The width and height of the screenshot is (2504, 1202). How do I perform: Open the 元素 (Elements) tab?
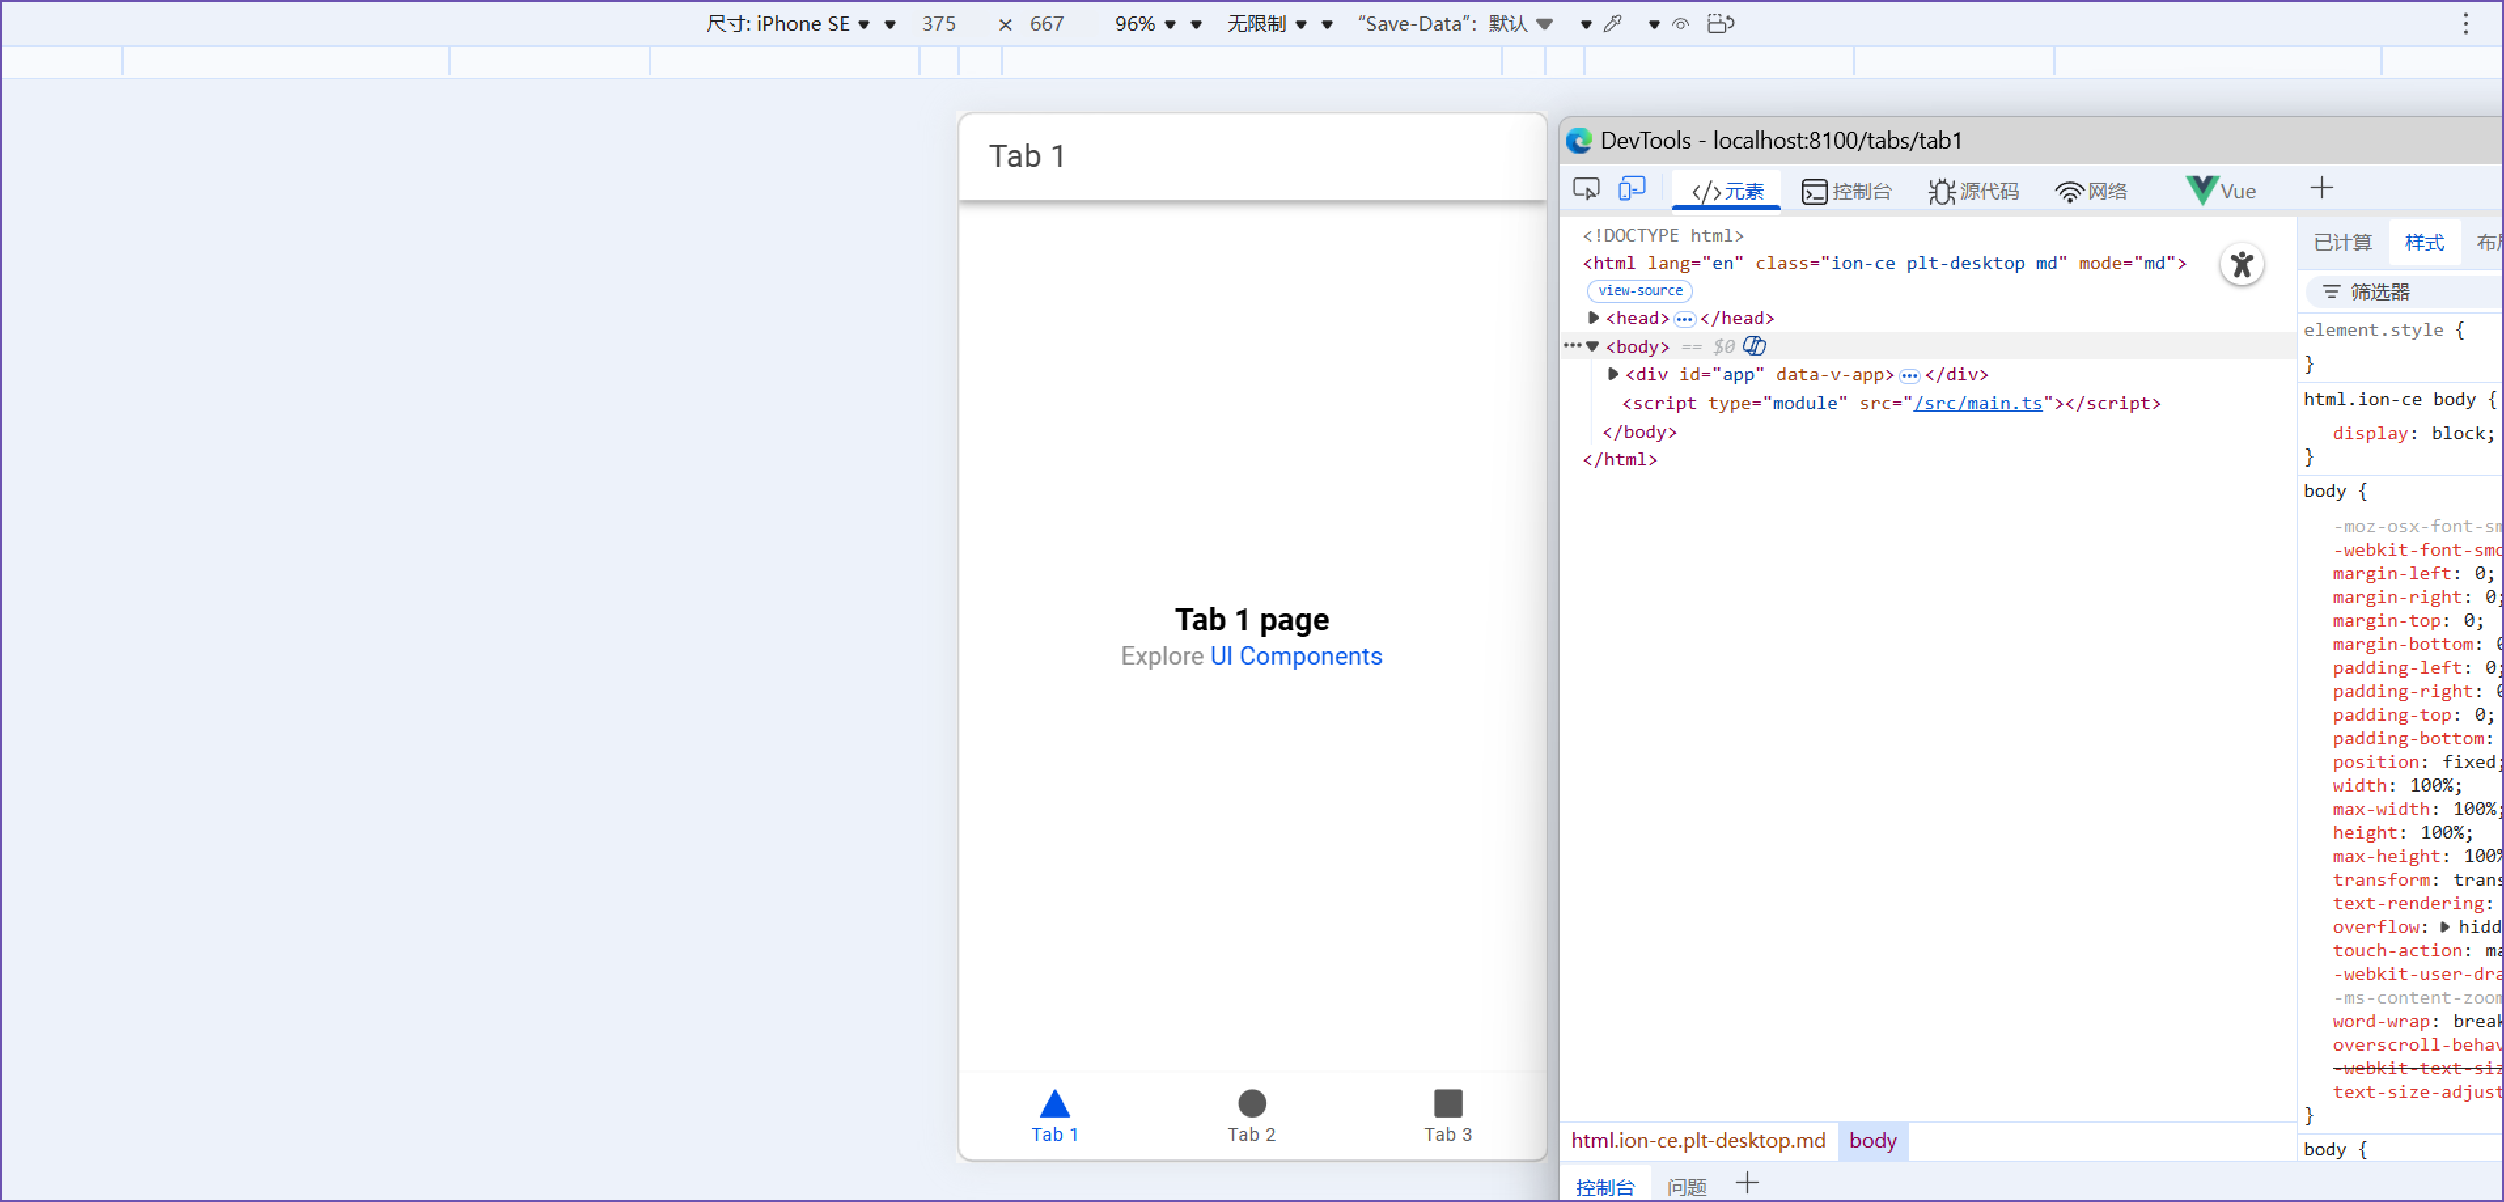point(1727,191)
